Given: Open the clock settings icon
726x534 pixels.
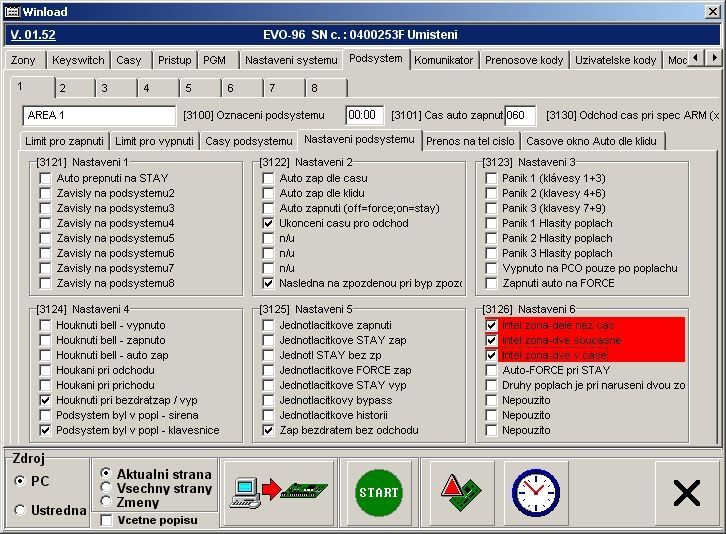Looking at the screenshot, I should point(536,492).
